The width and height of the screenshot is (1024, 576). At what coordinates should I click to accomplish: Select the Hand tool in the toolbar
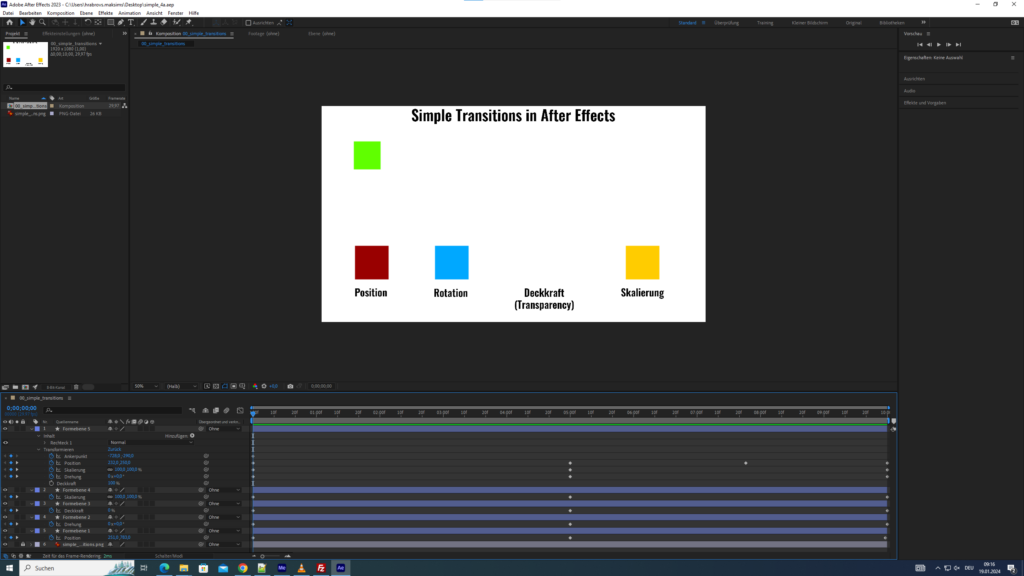point(33,21)
